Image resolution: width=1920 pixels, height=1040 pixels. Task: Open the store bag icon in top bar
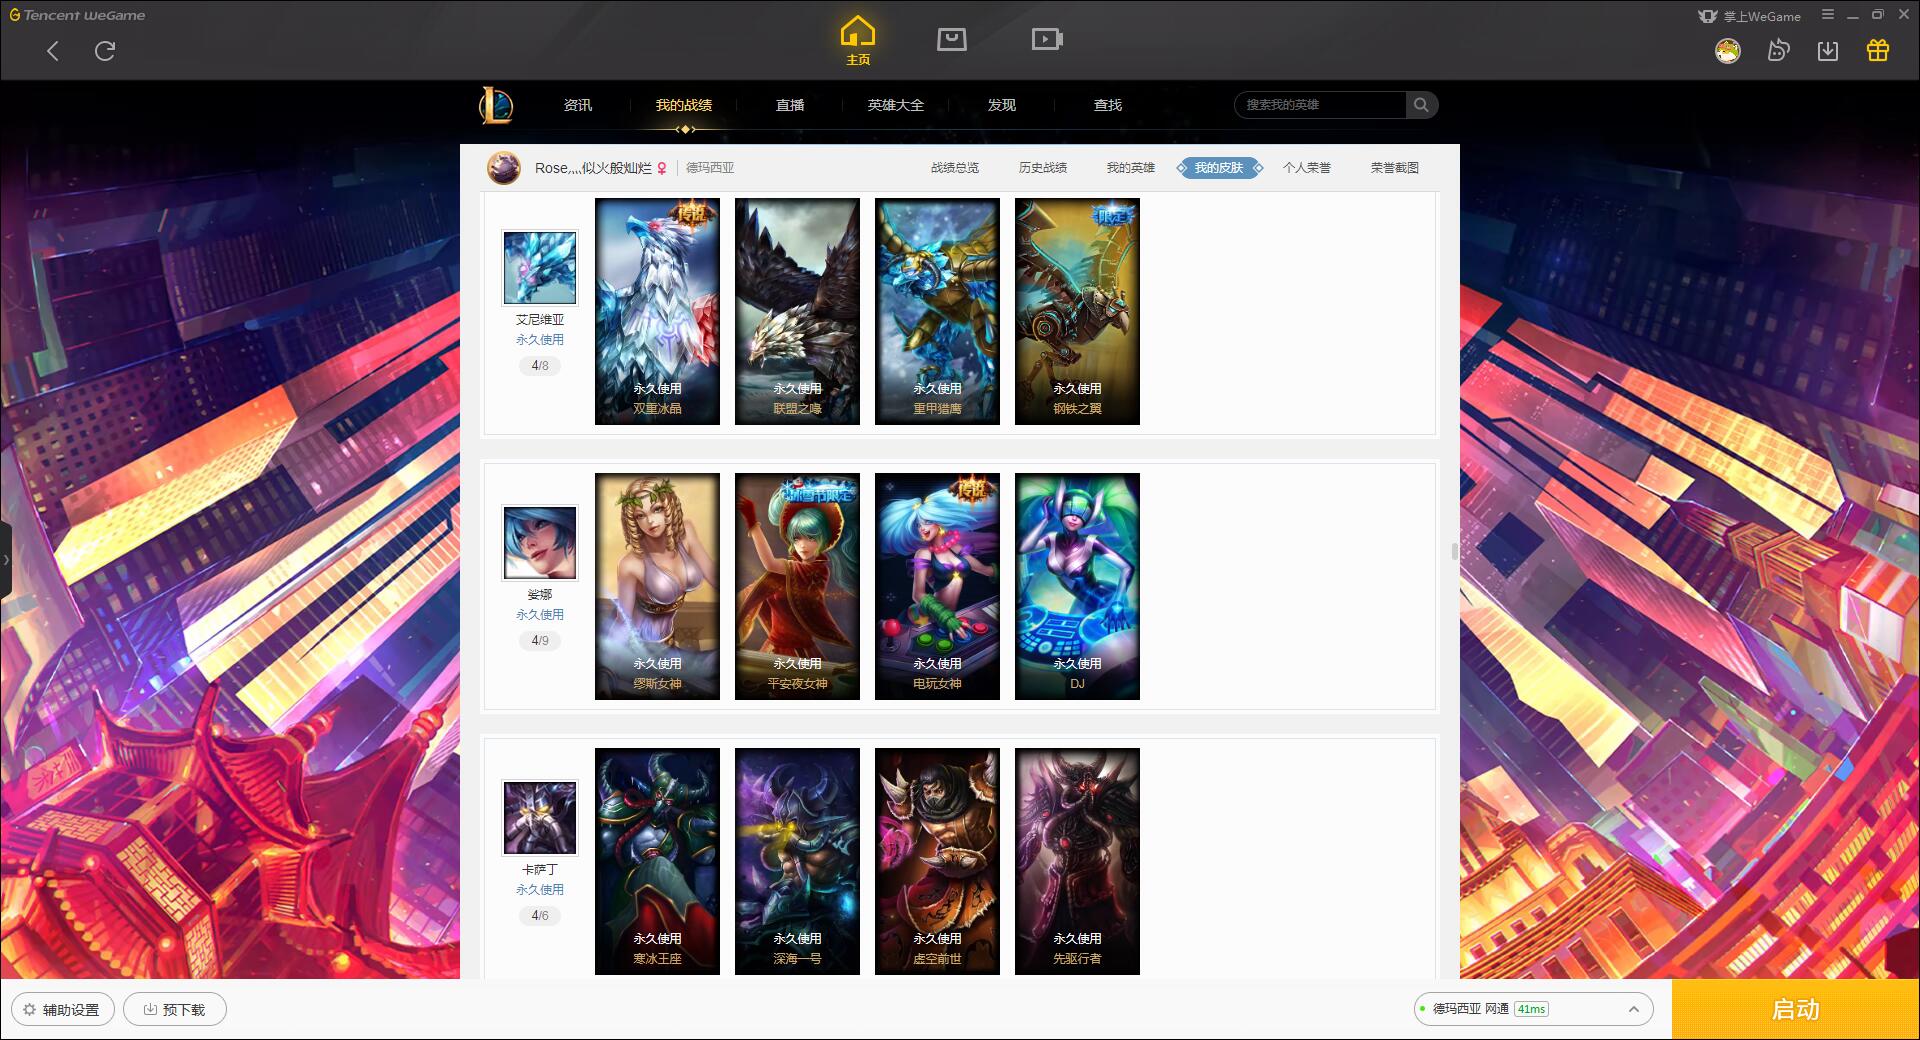click(951, 39)
